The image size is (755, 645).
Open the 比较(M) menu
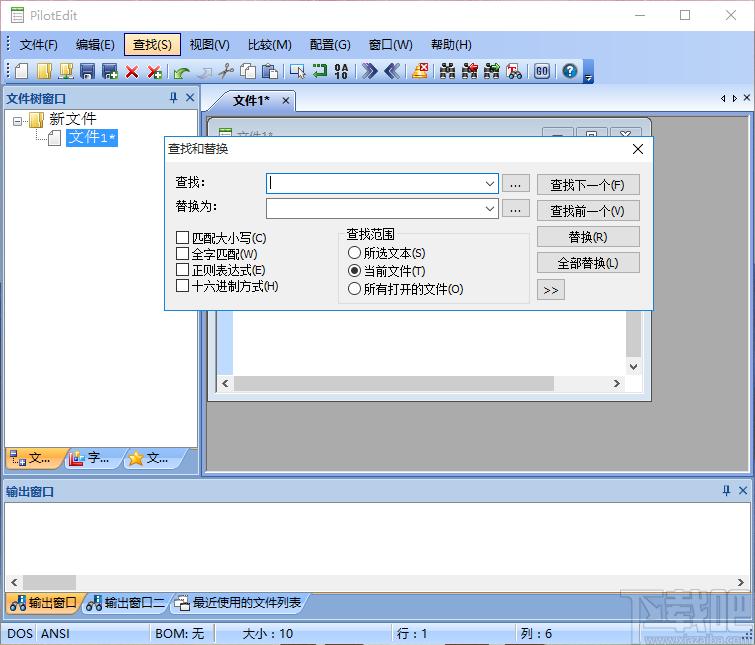pos(270,45)
